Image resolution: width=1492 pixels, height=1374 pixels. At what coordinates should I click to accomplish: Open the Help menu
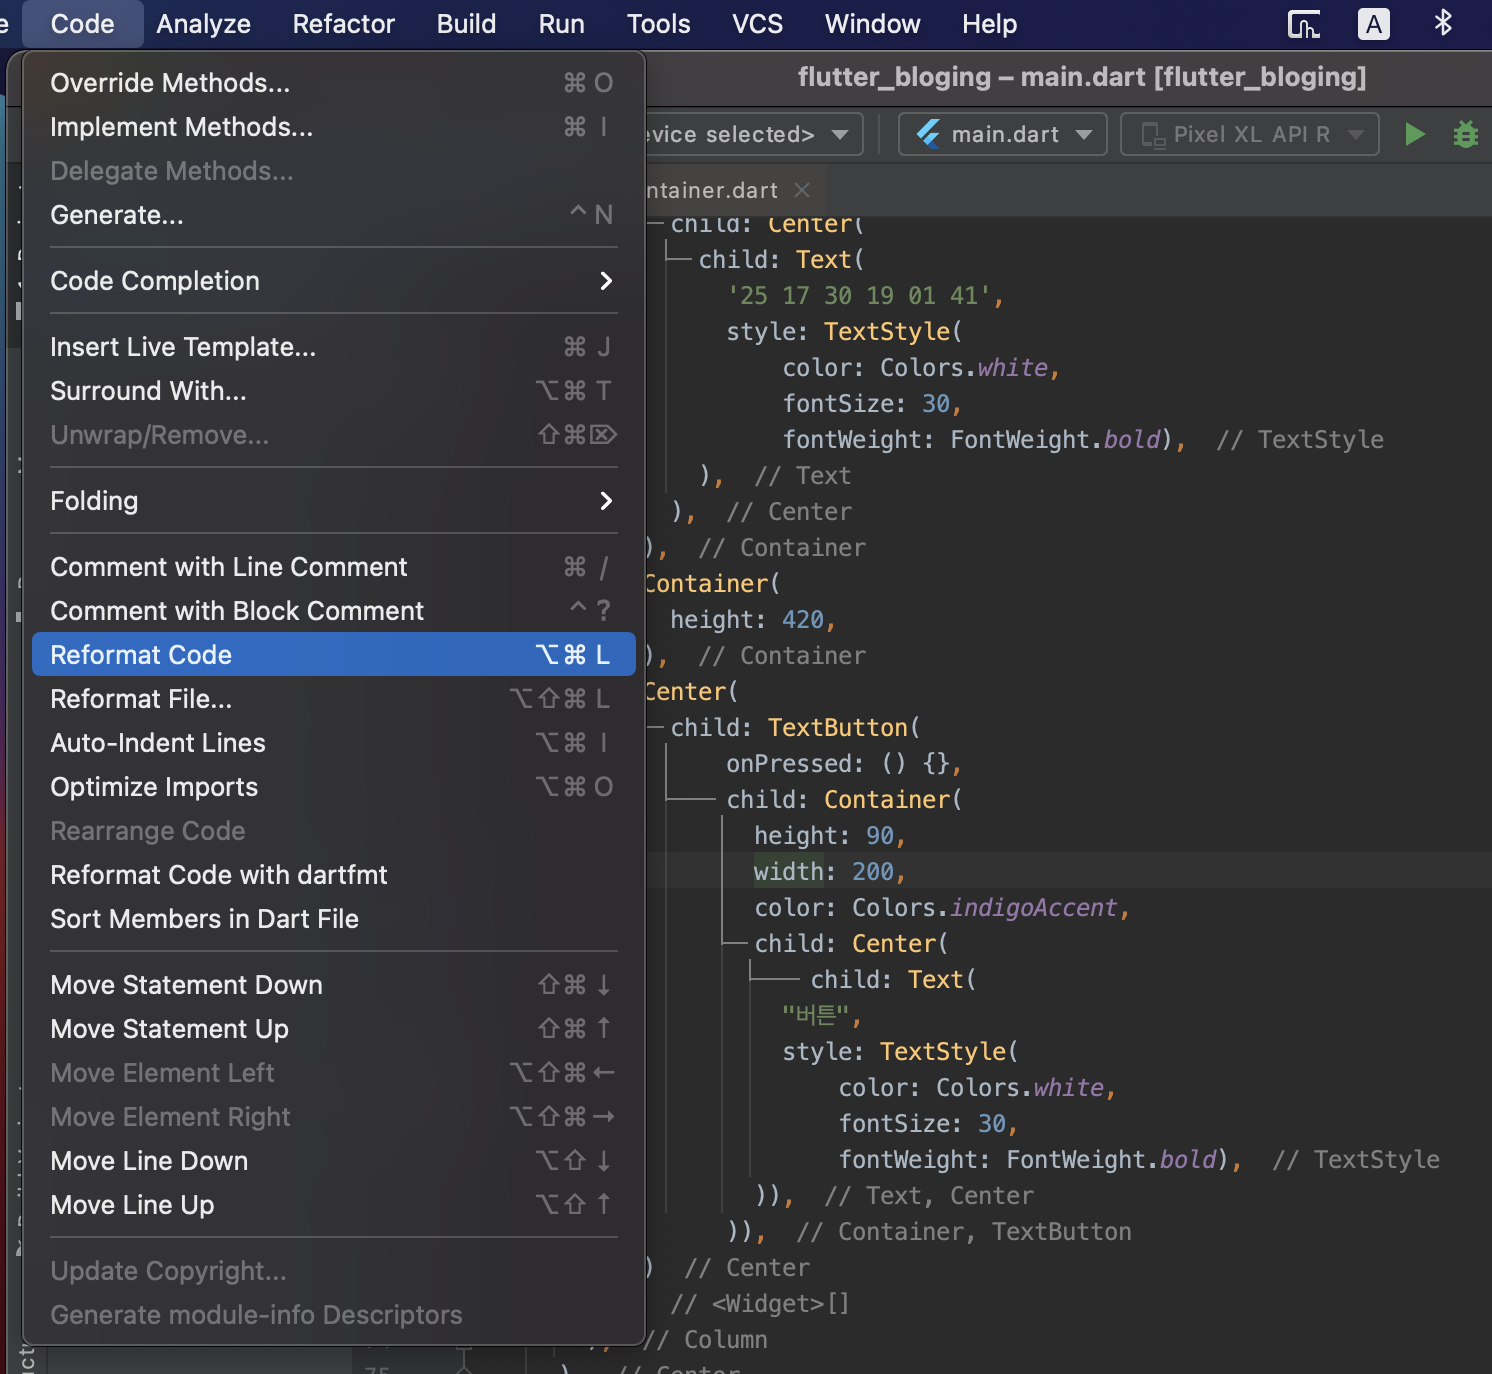(x=990, y=24)
